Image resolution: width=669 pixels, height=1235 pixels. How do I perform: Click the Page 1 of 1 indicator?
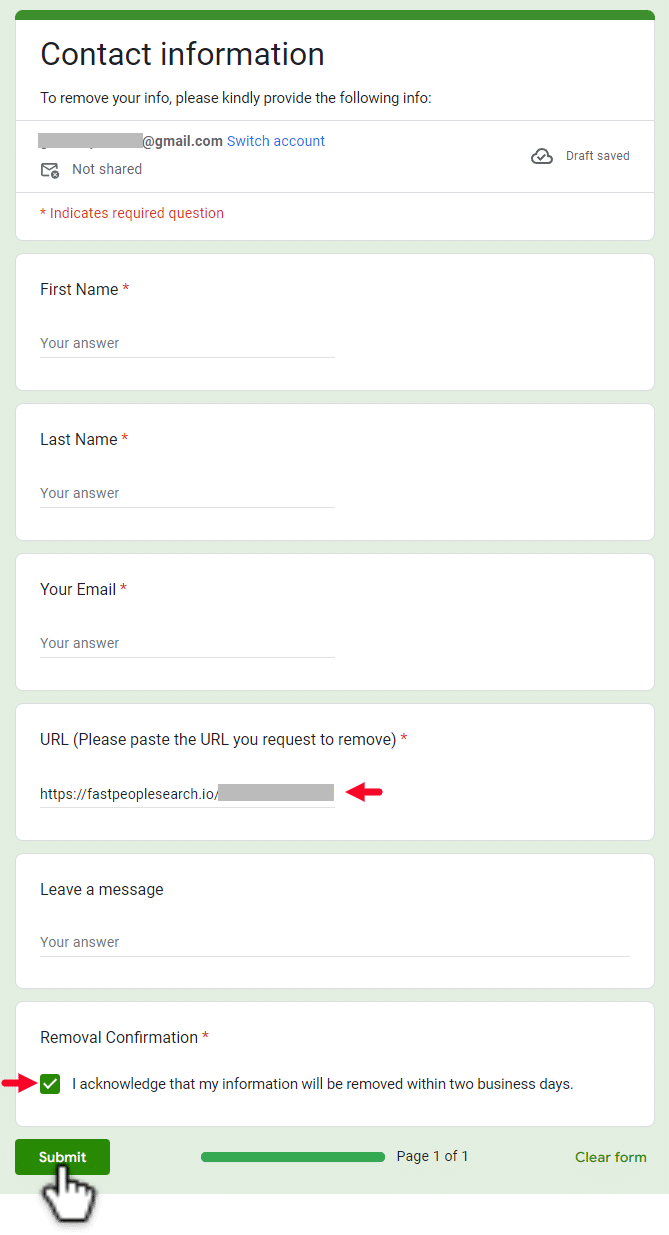pos(432,1156)
